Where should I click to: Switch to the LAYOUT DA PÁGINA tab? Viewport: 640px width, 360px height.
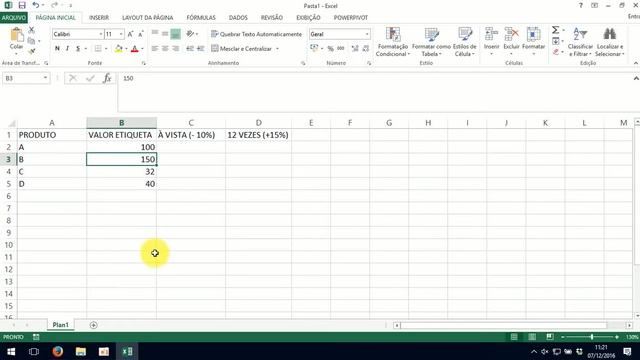pyautogui.click(x=147, y=18)
